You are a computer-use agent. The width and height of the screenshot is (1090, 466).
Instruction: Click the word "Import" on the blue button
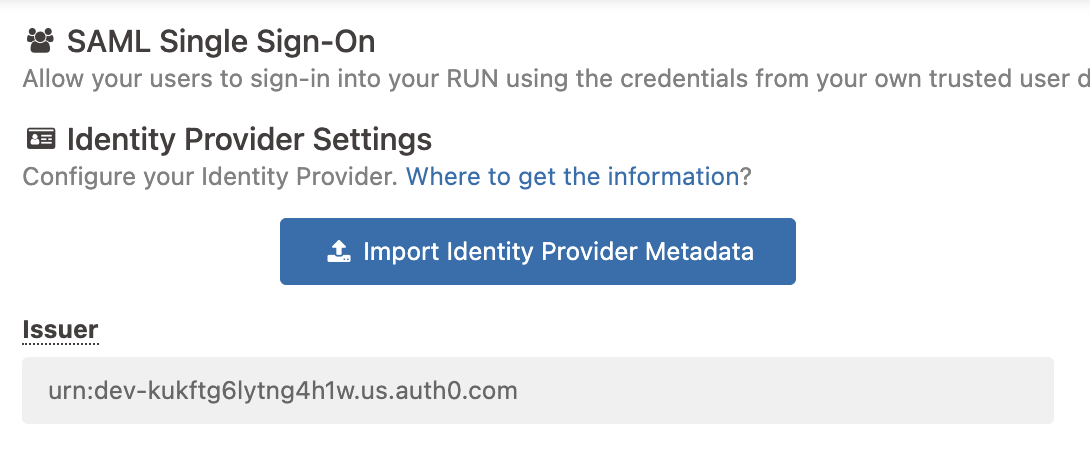coord(400,251)
